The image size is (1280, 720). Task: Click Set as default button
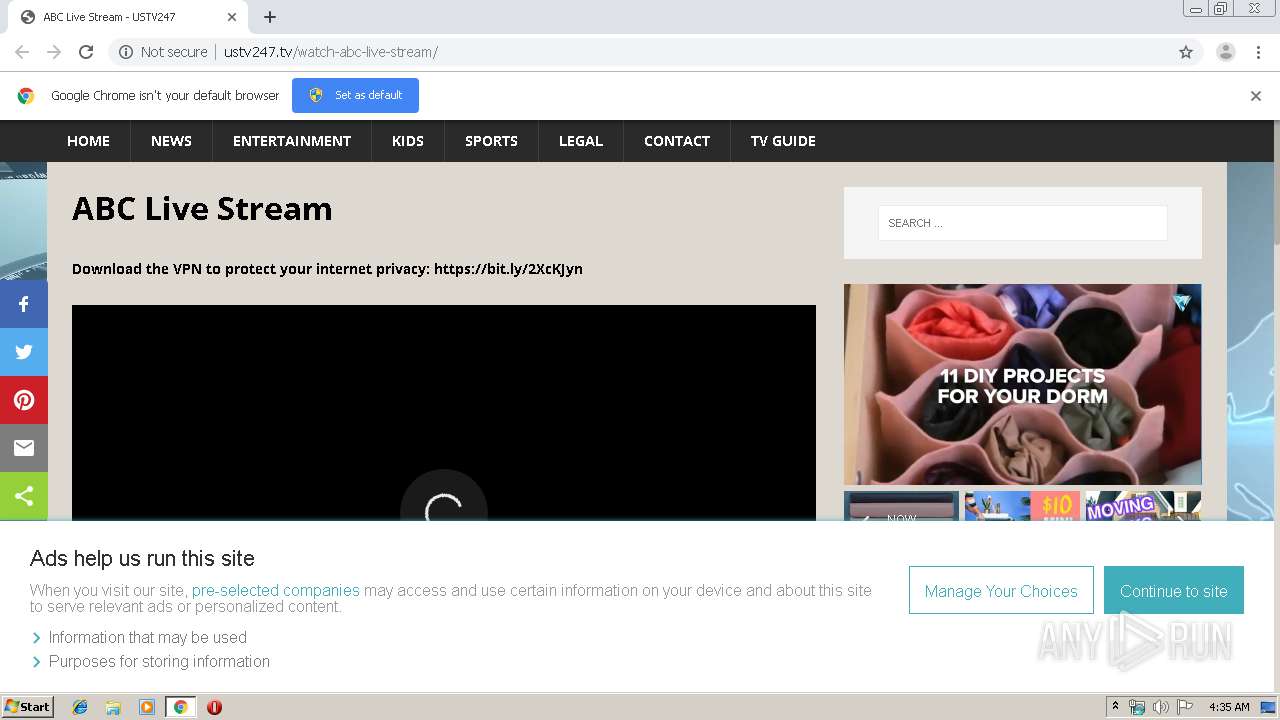click(355, 95)
